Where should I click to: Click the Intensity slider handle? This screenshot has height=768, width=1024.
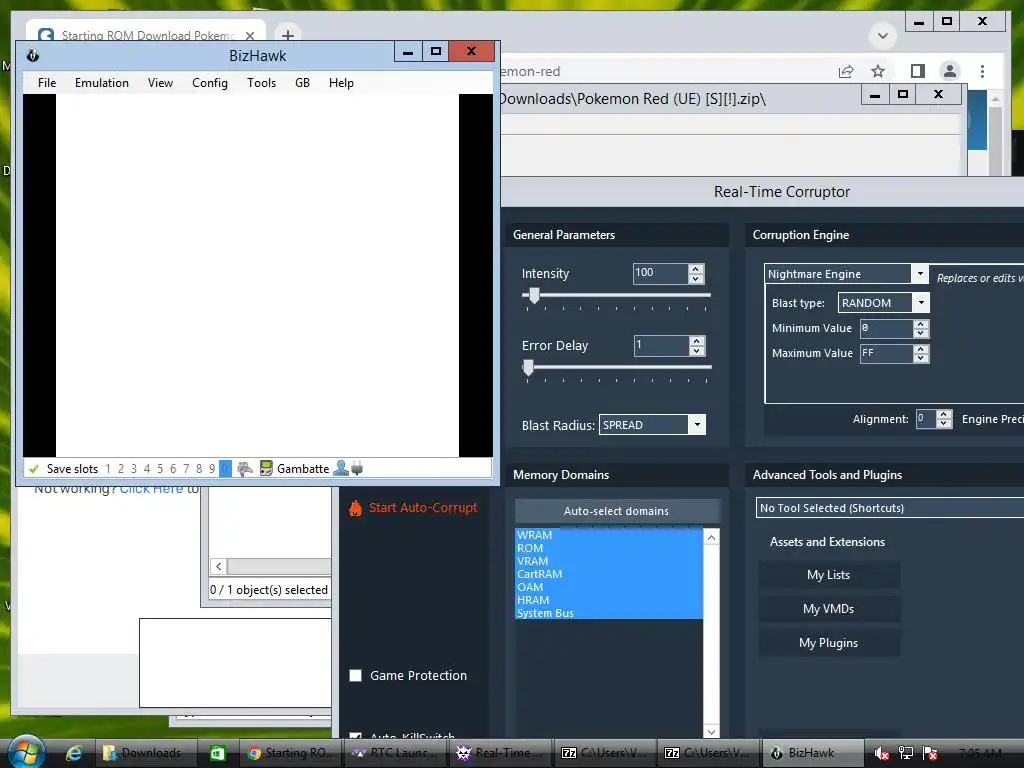point(534,296)
